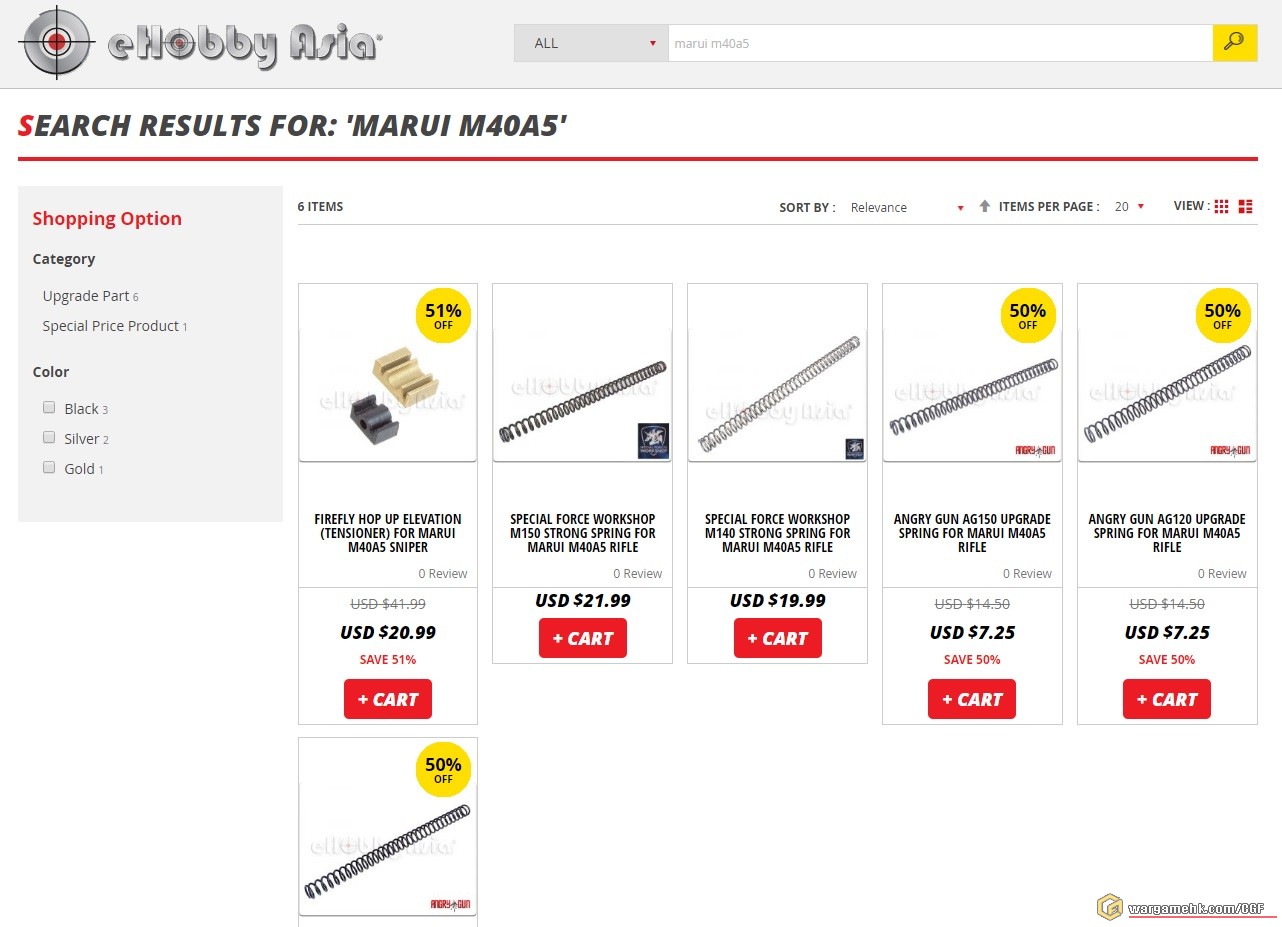Screen dimensions: 1282x927
Task: Add Firefly Hop Up Elevation to cart
Action: 388,699
